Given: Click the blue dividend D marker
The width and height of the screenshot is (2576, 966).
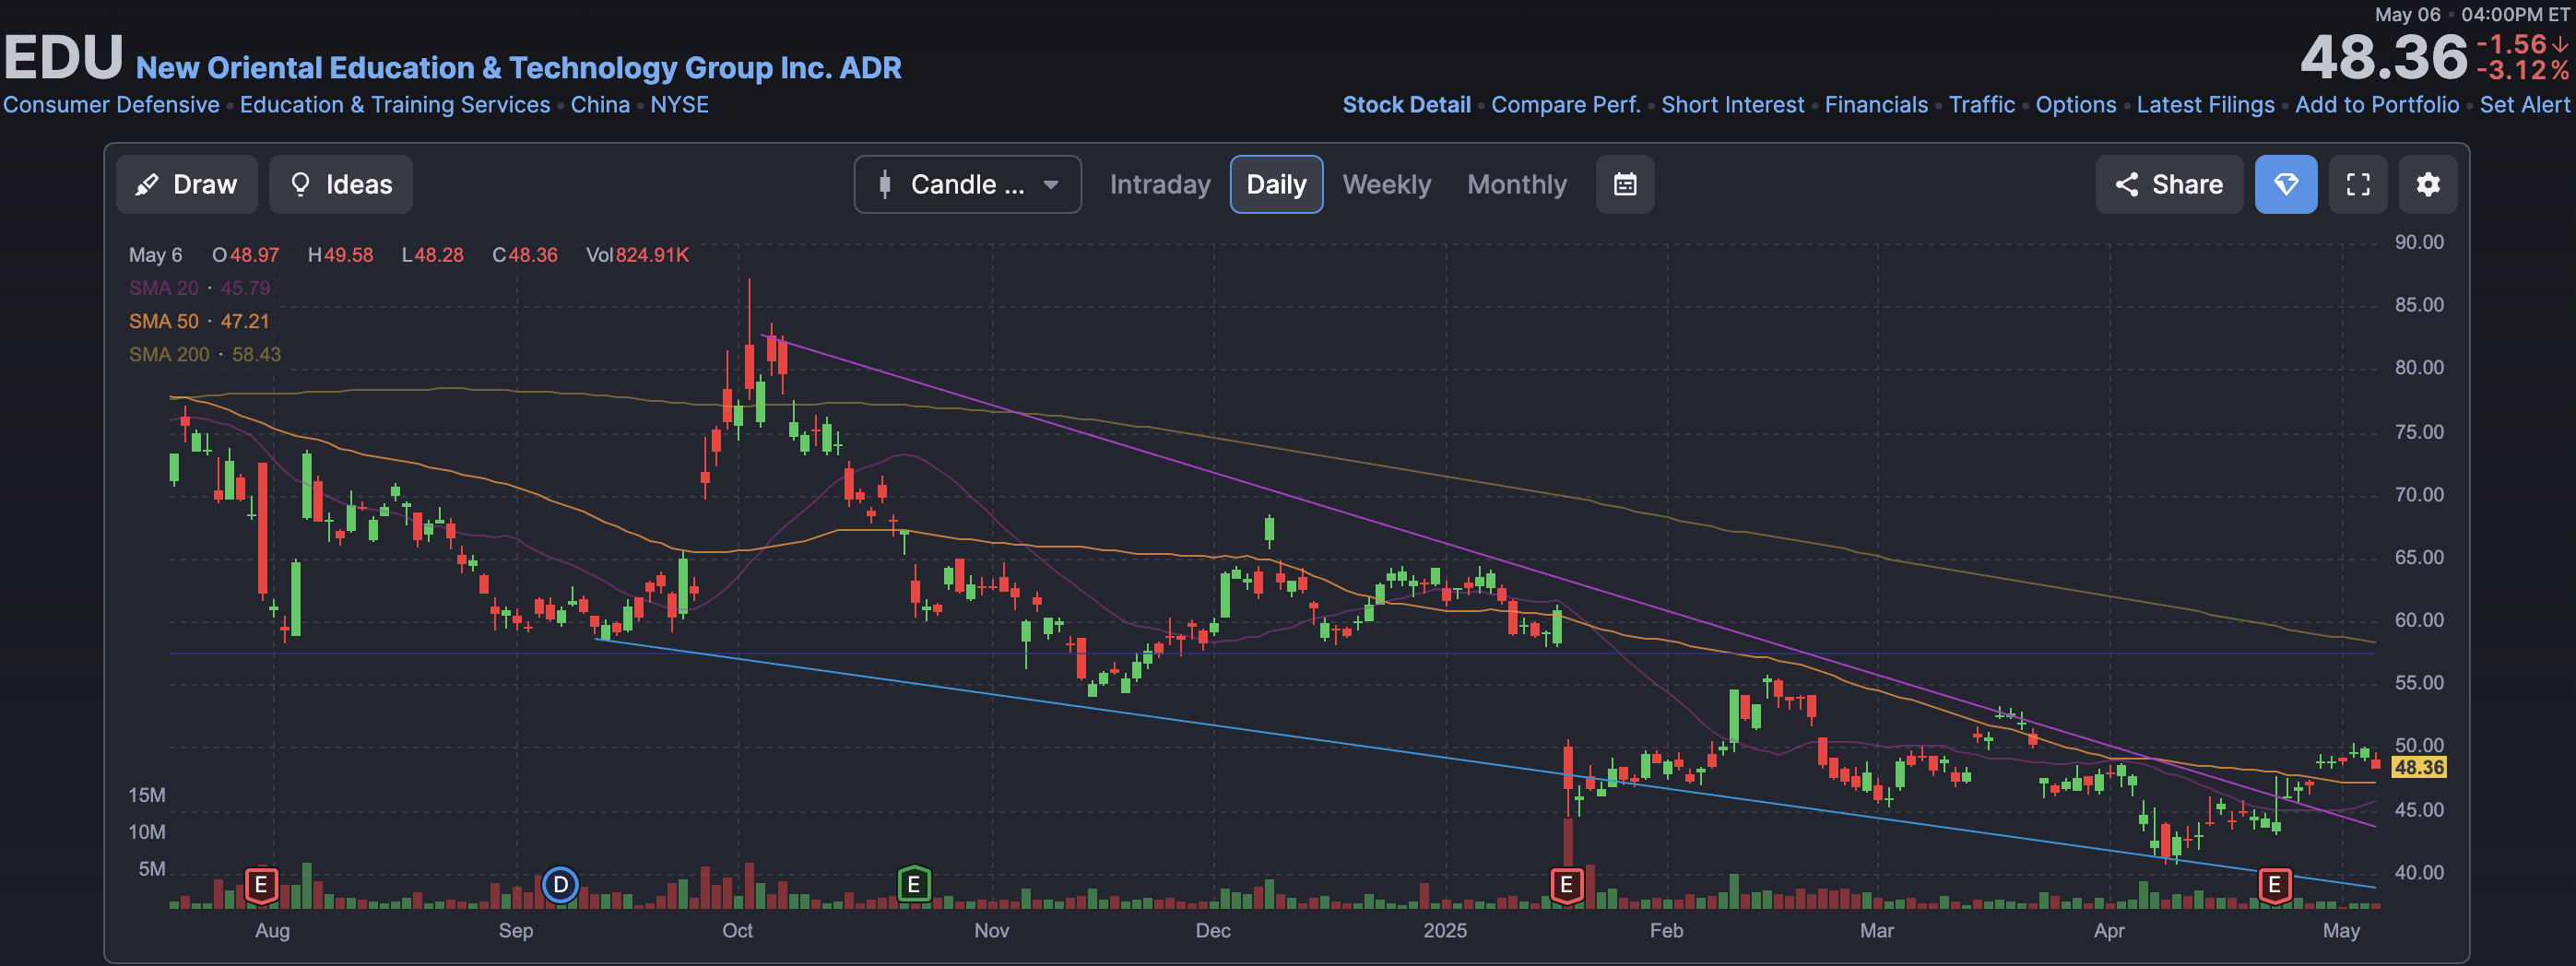Looking at the screenshot, I should (560, 885).
